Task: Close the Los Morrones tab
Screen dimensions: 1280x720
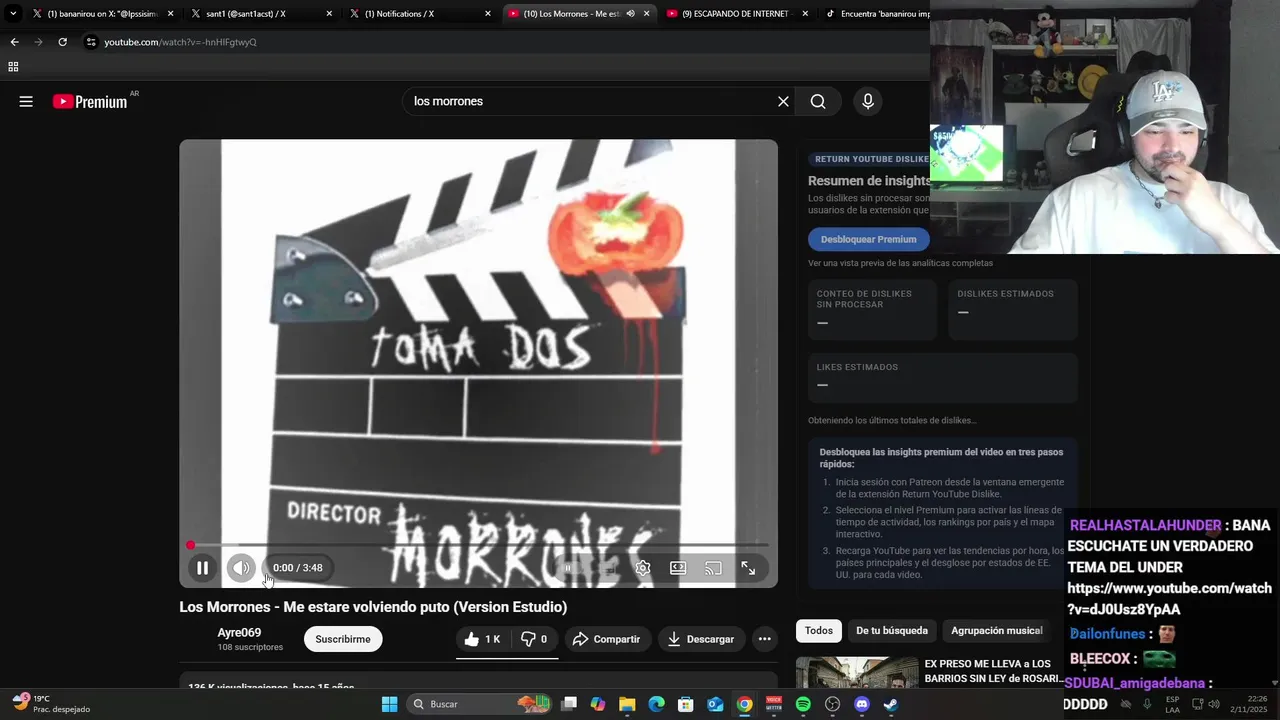Action: [647, 14]
